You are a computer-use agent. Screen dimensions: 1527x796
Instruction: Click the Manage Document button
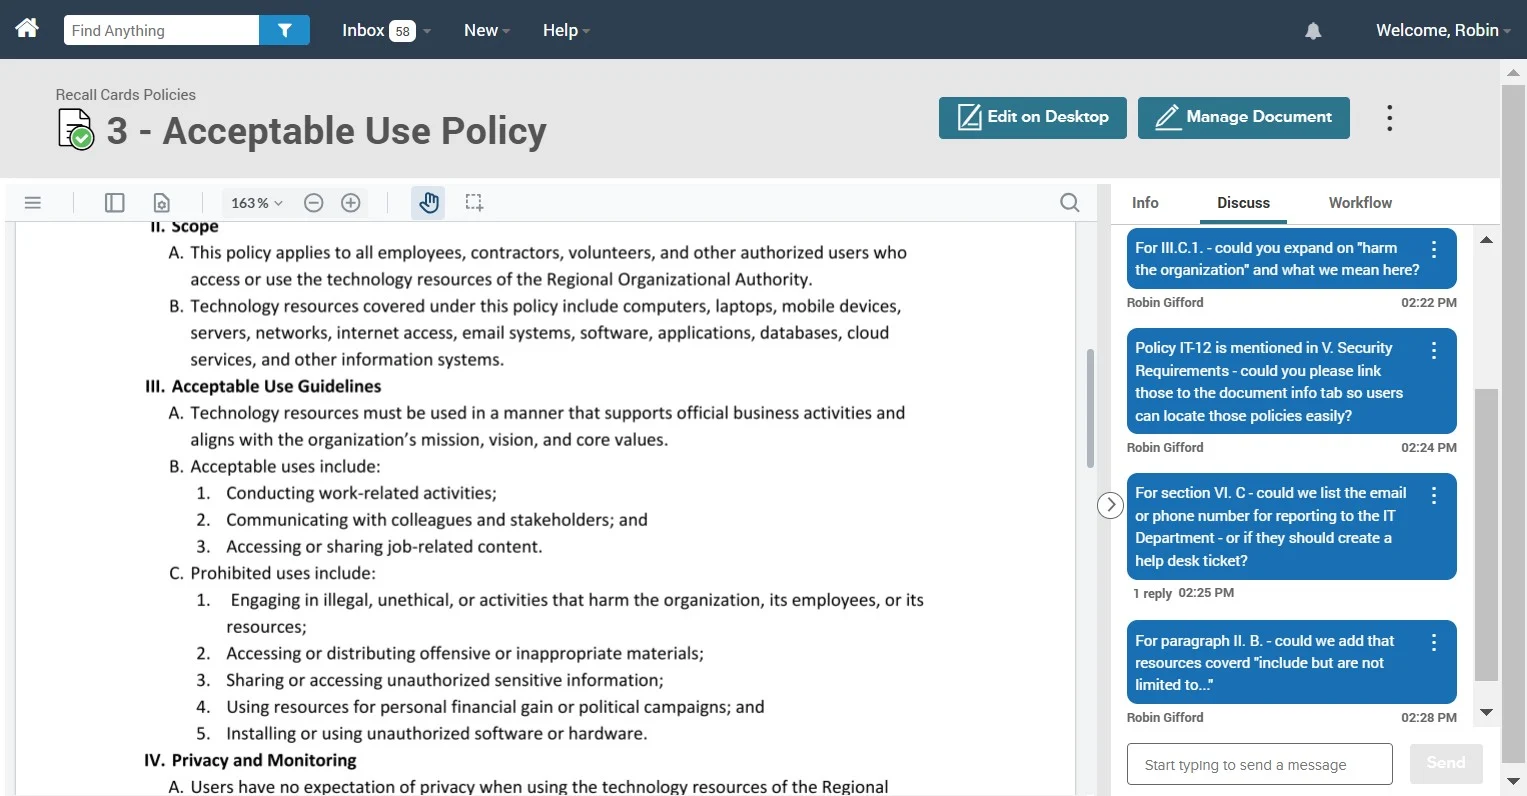pyautogui.click(x=1244, y=118)
